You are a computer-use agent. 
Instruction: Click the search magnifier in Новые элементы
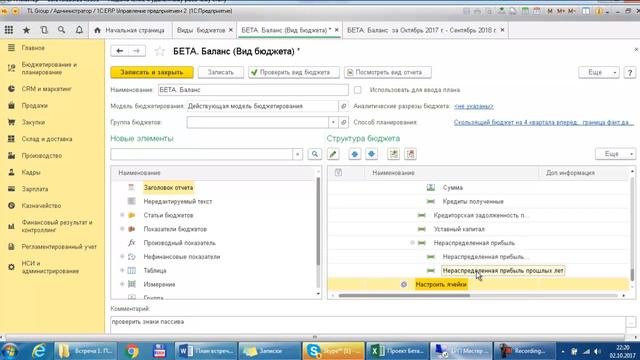coord(315,154)
